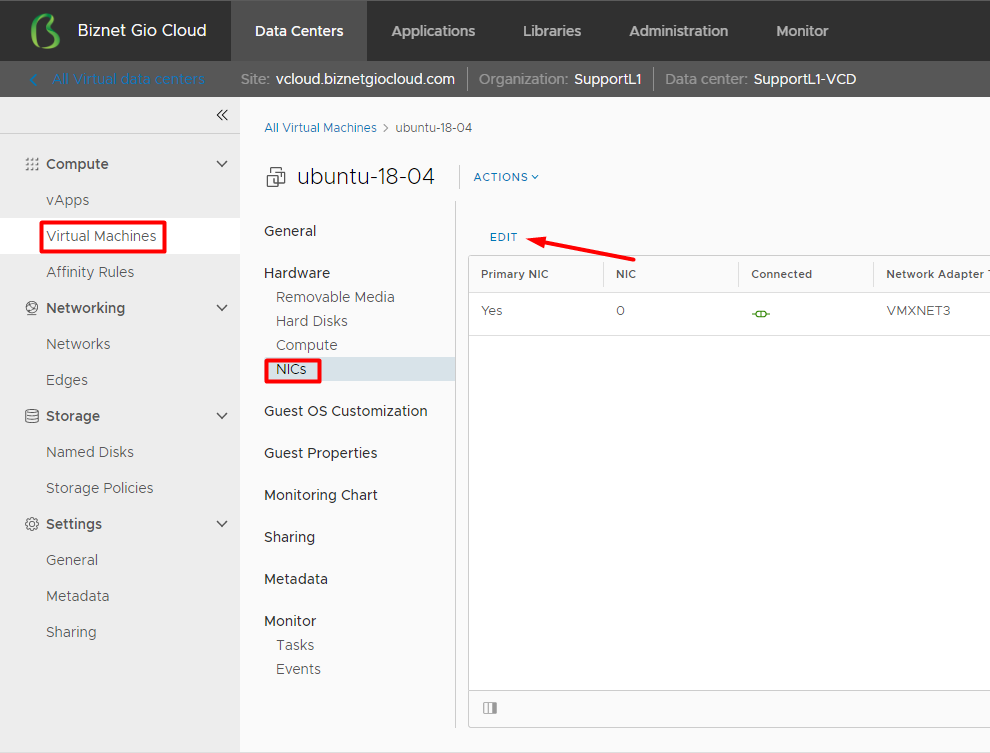
Task: Open Storage Policies in the sidebar
Action: 99,488
